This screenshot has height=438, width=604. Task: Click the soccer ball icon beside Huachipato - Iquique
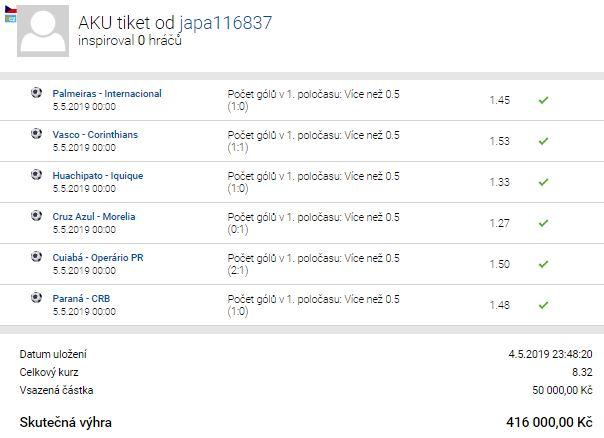click(36, 175)
